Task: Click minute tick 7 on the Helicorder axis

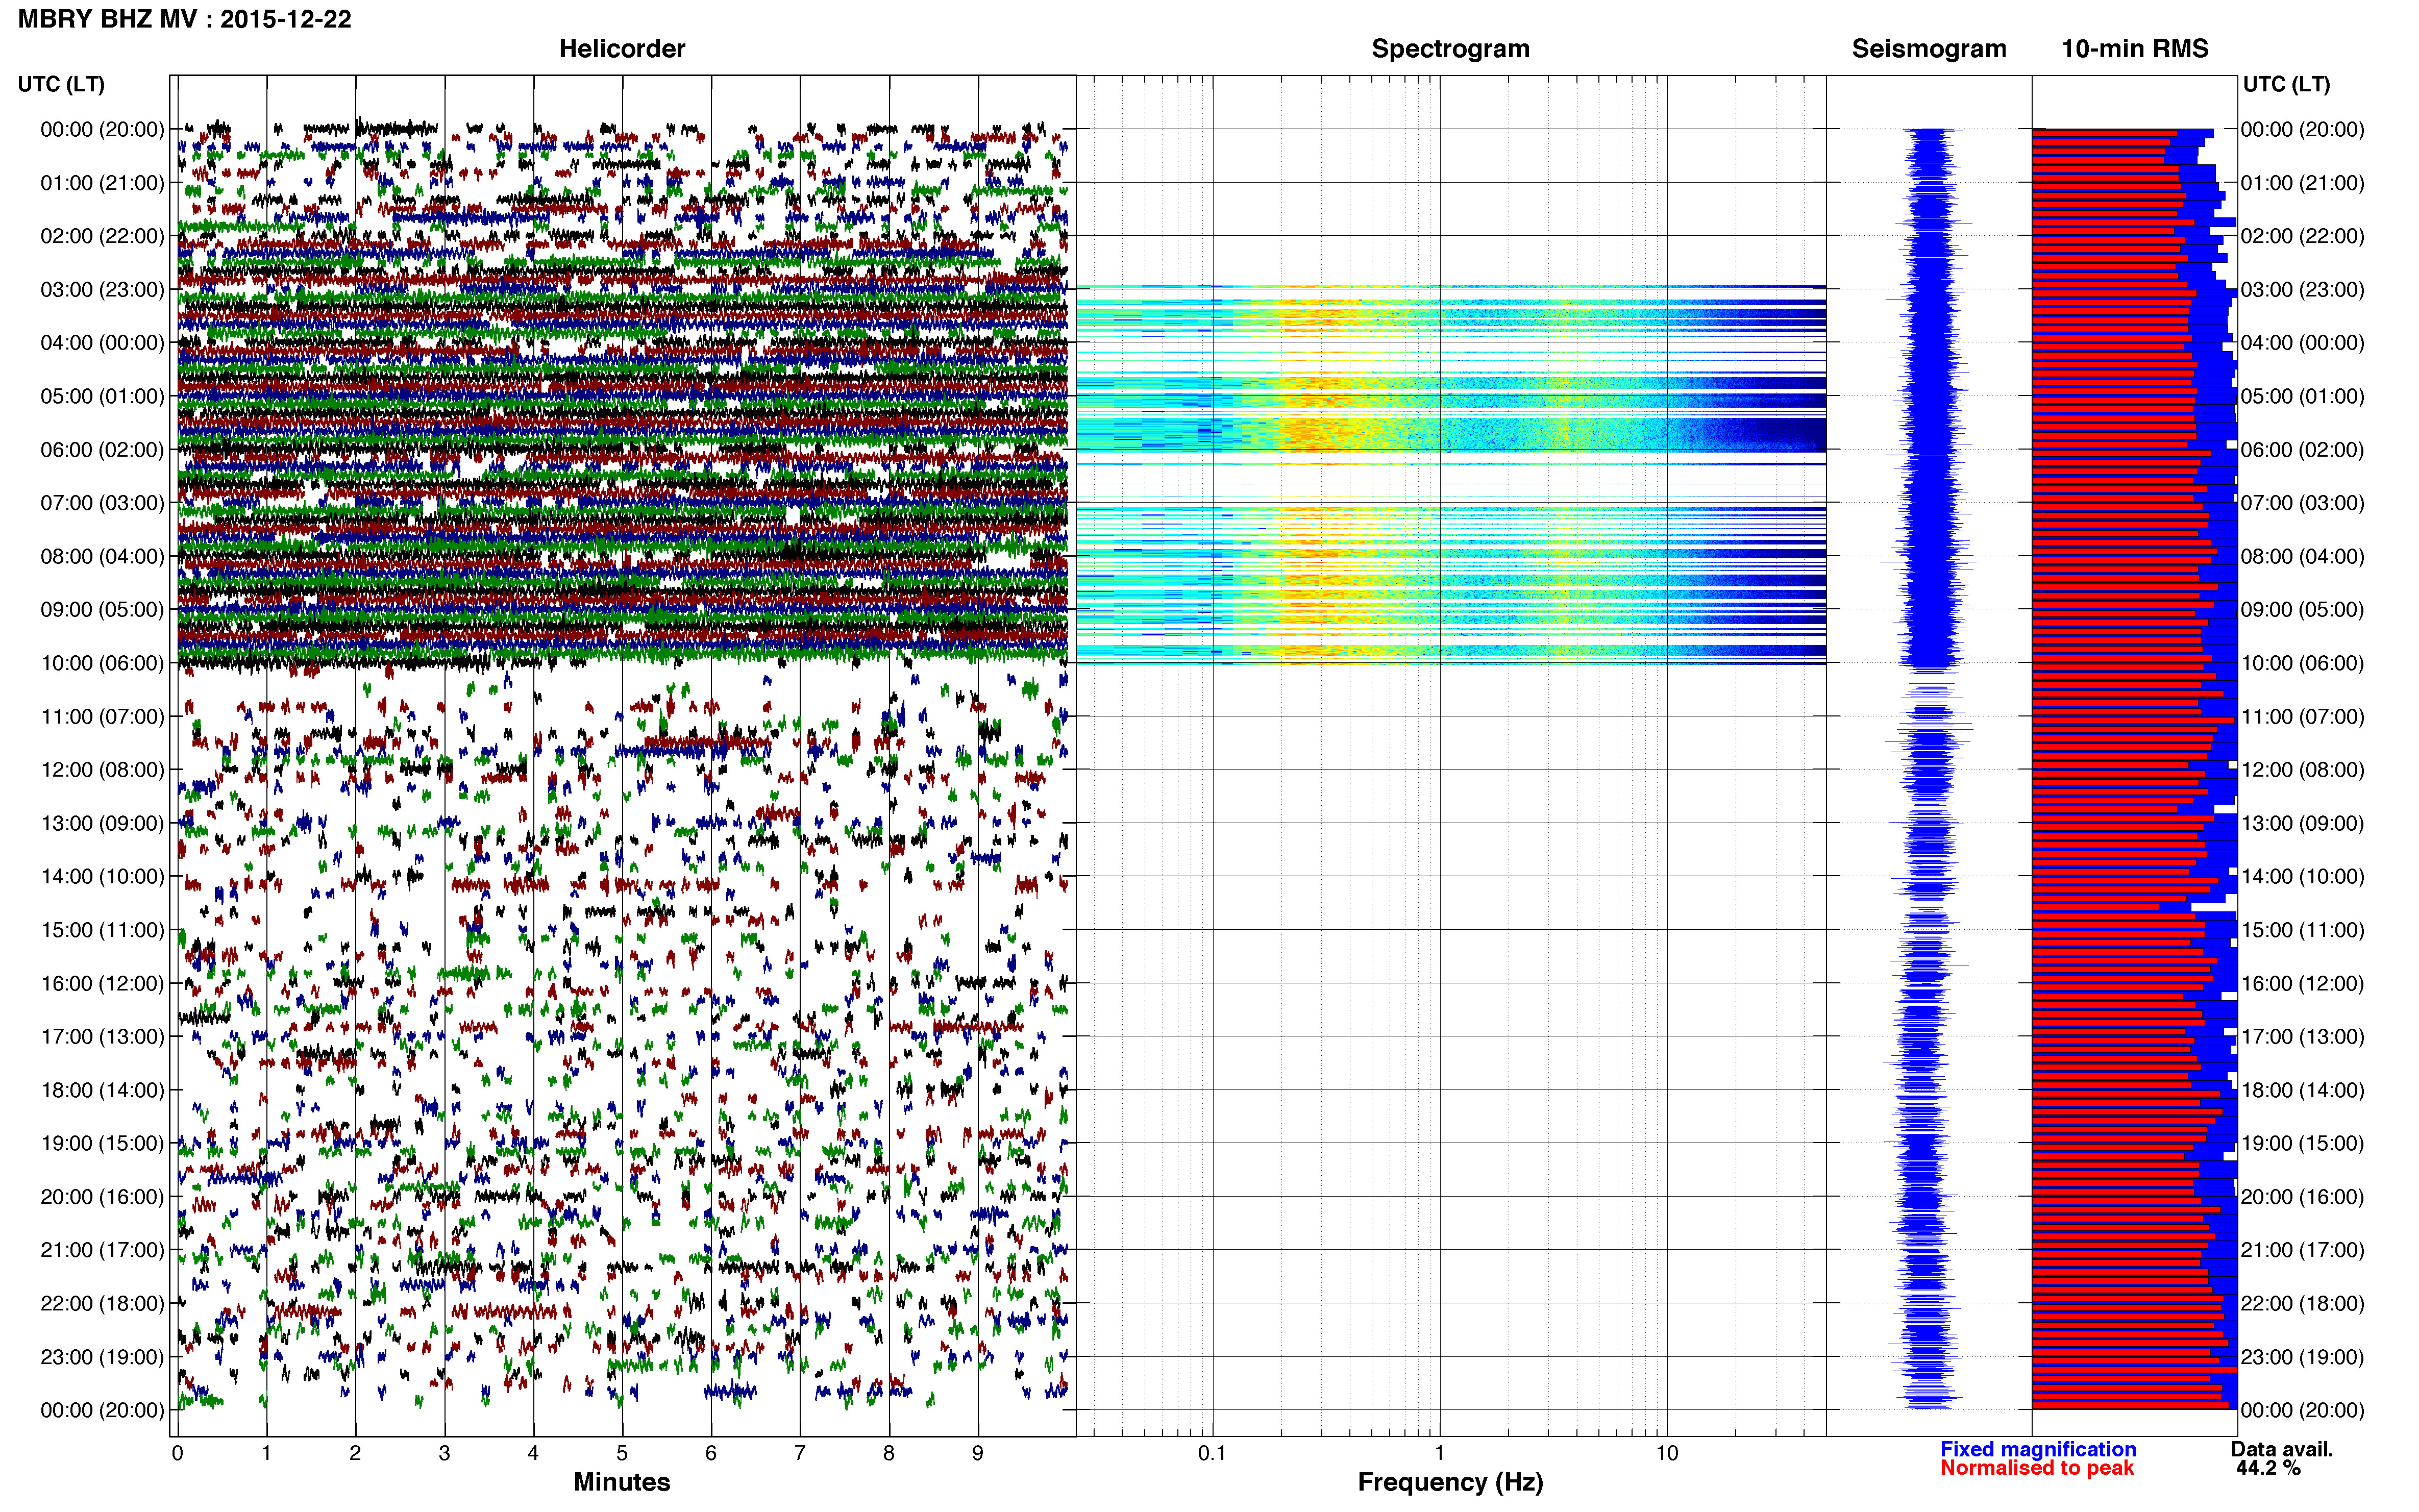Action: coord(800,1453)
